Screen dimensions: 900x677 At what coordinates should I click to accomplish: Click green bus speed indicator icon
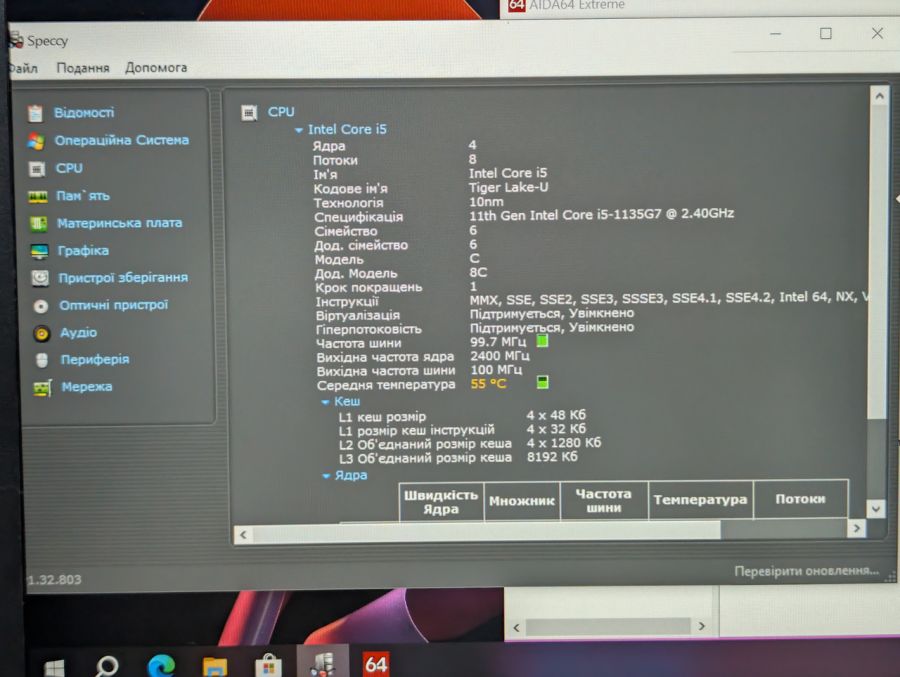point(542,341)
